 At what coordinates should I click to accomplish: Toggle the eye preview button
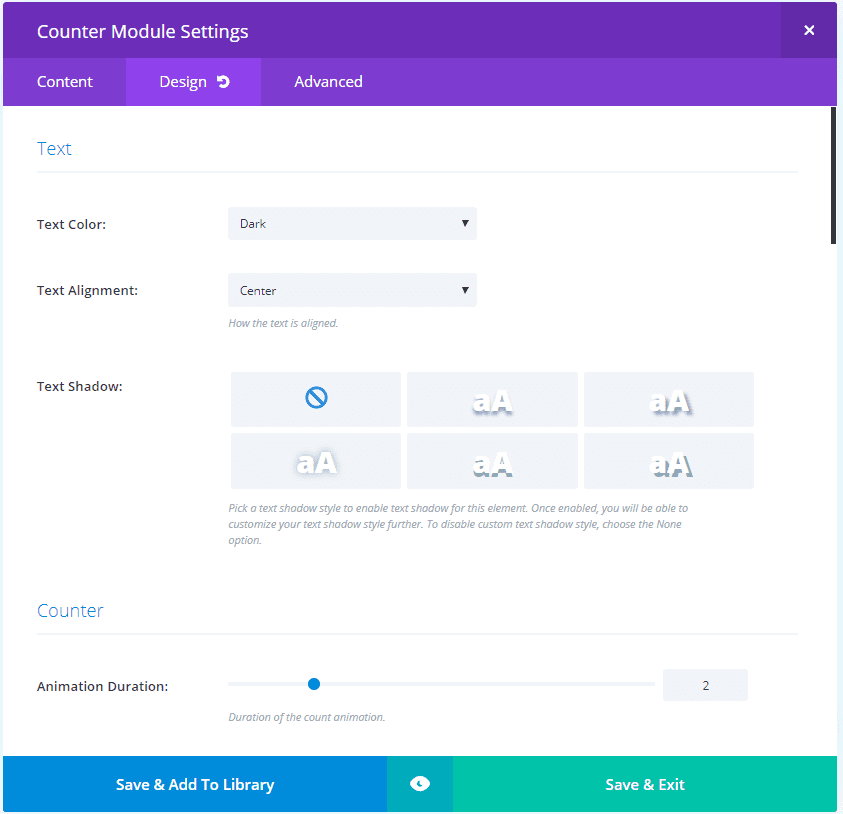click(420, 784)
